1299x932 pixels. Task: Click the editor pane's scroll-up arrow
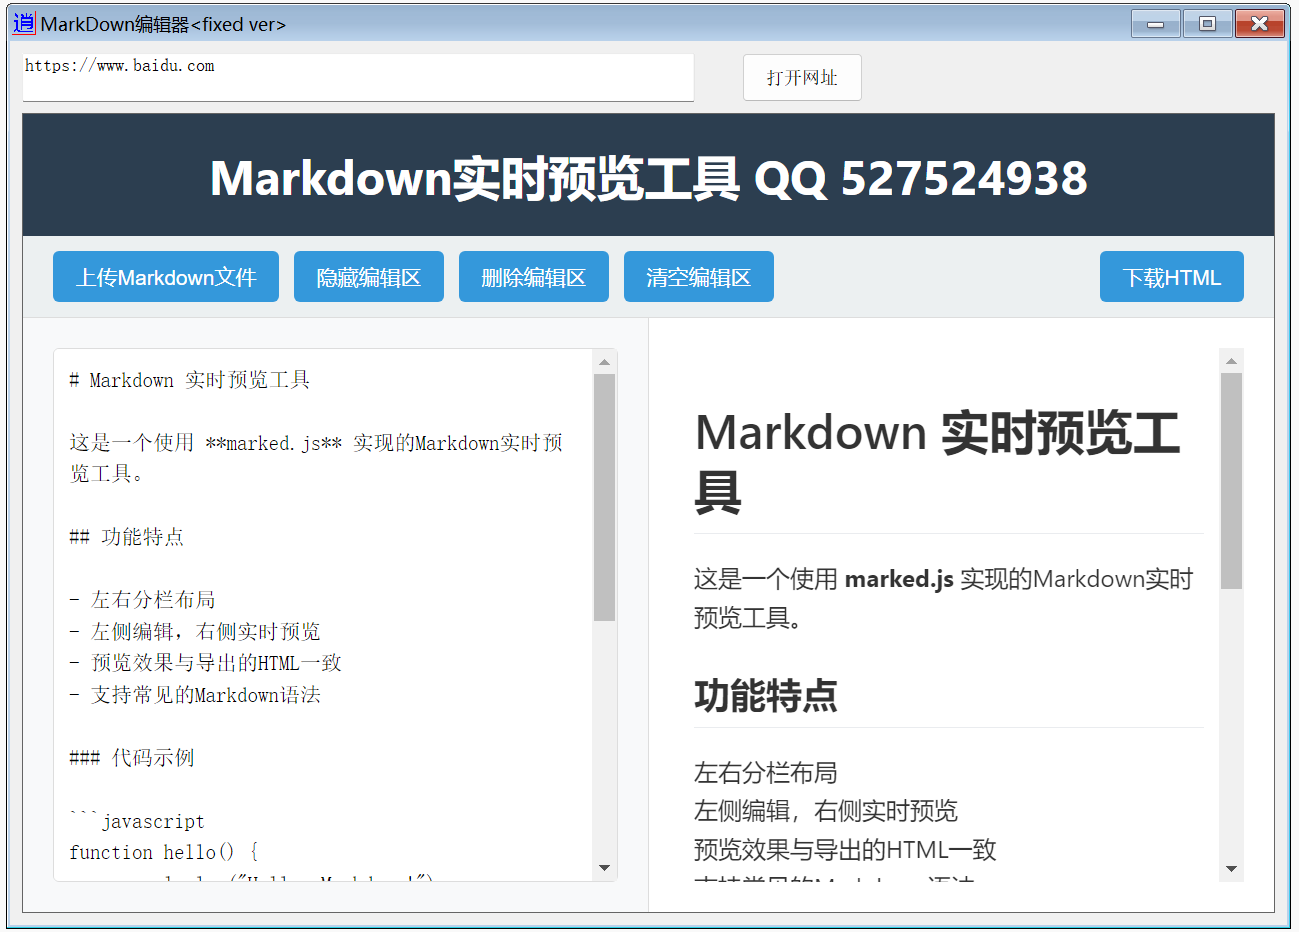coord(604,362)
